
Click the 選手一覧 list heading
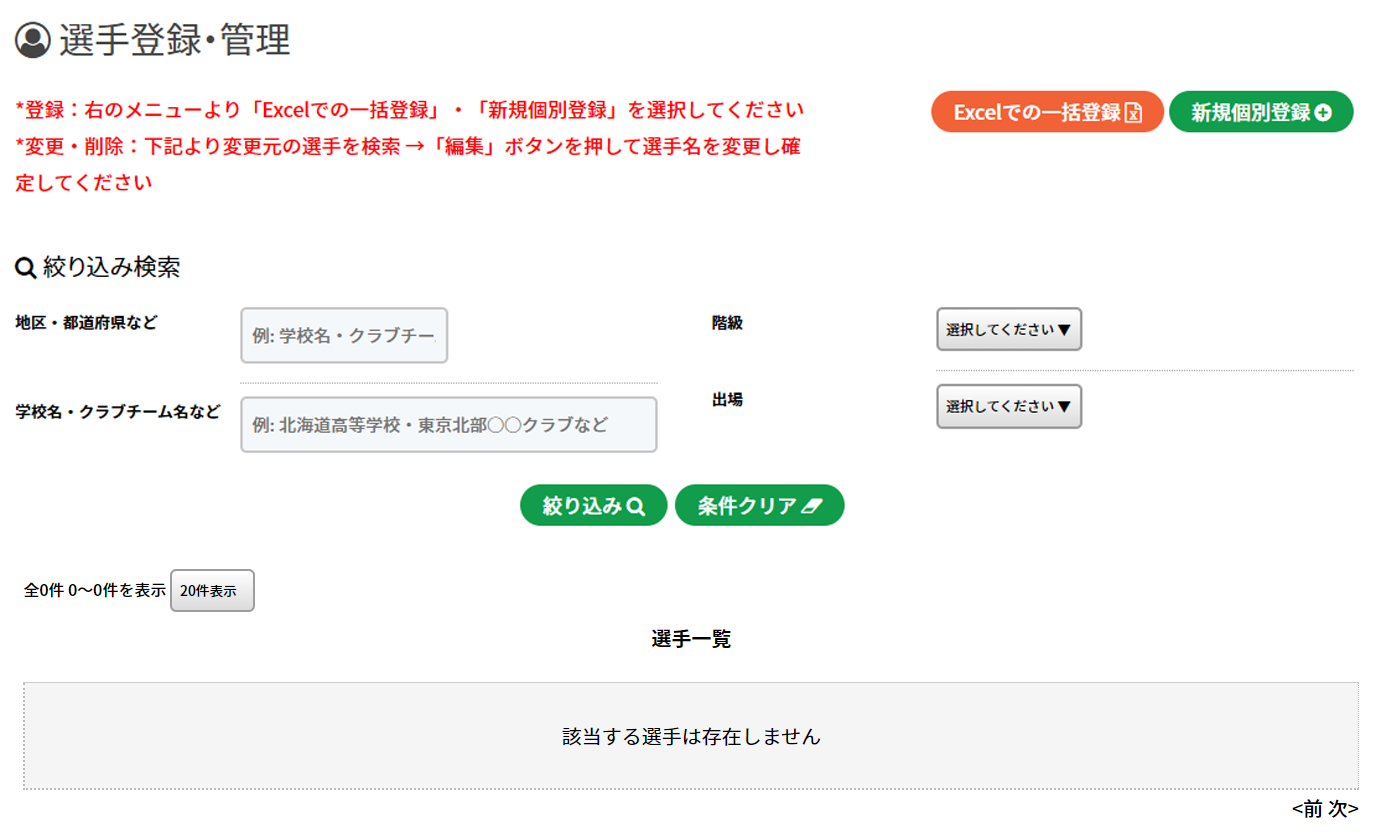tap(691, 640)
